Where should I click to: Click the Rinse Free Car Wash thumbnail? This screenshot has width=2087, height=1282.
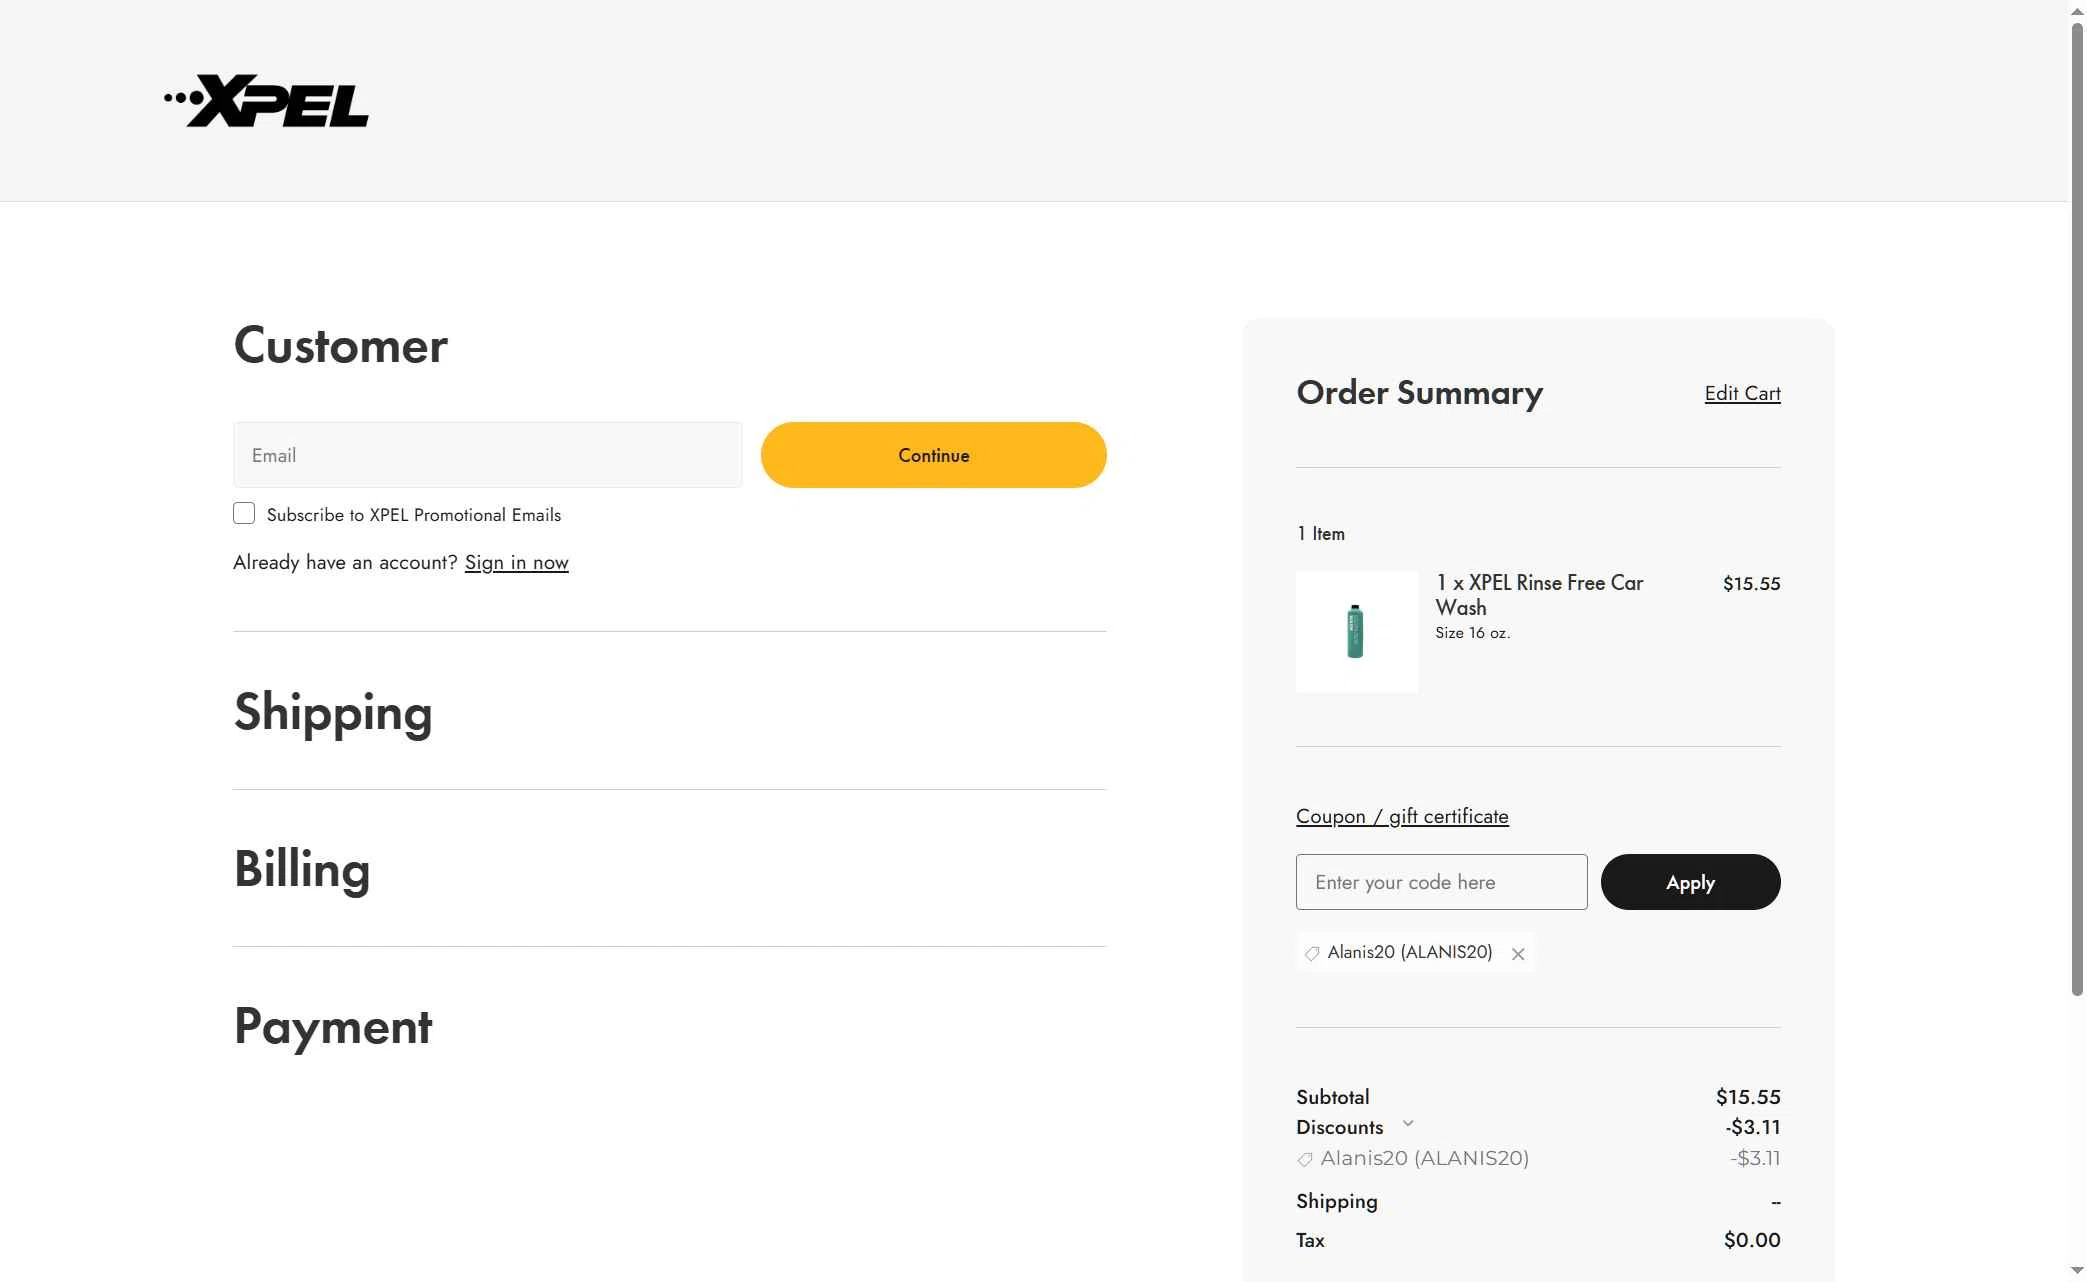pyautogui.click(x=1356, y=631)
